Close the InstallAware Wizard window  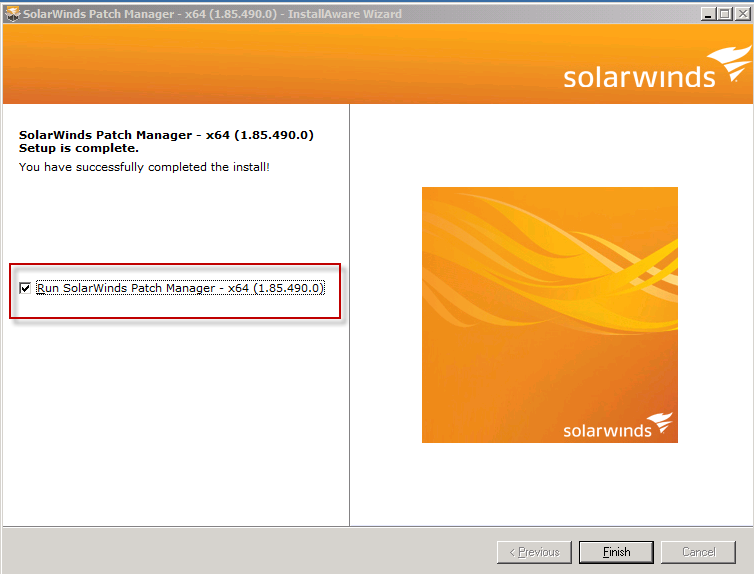point(742,14)
